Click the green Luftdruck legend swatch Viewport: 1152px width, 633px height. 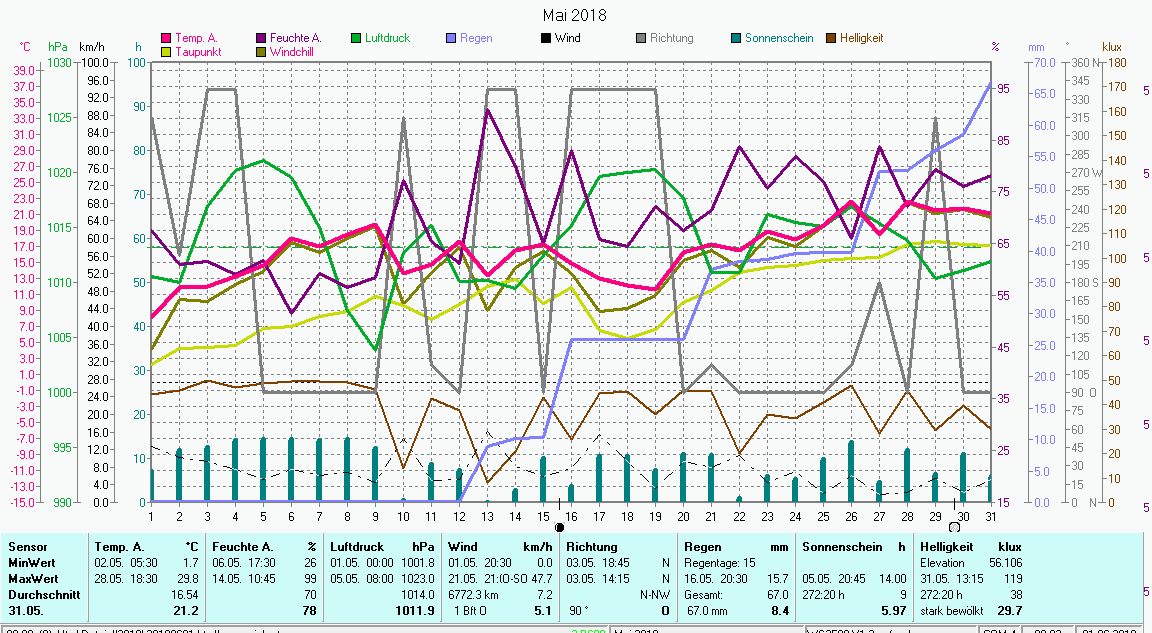click(x=357, y=39)
